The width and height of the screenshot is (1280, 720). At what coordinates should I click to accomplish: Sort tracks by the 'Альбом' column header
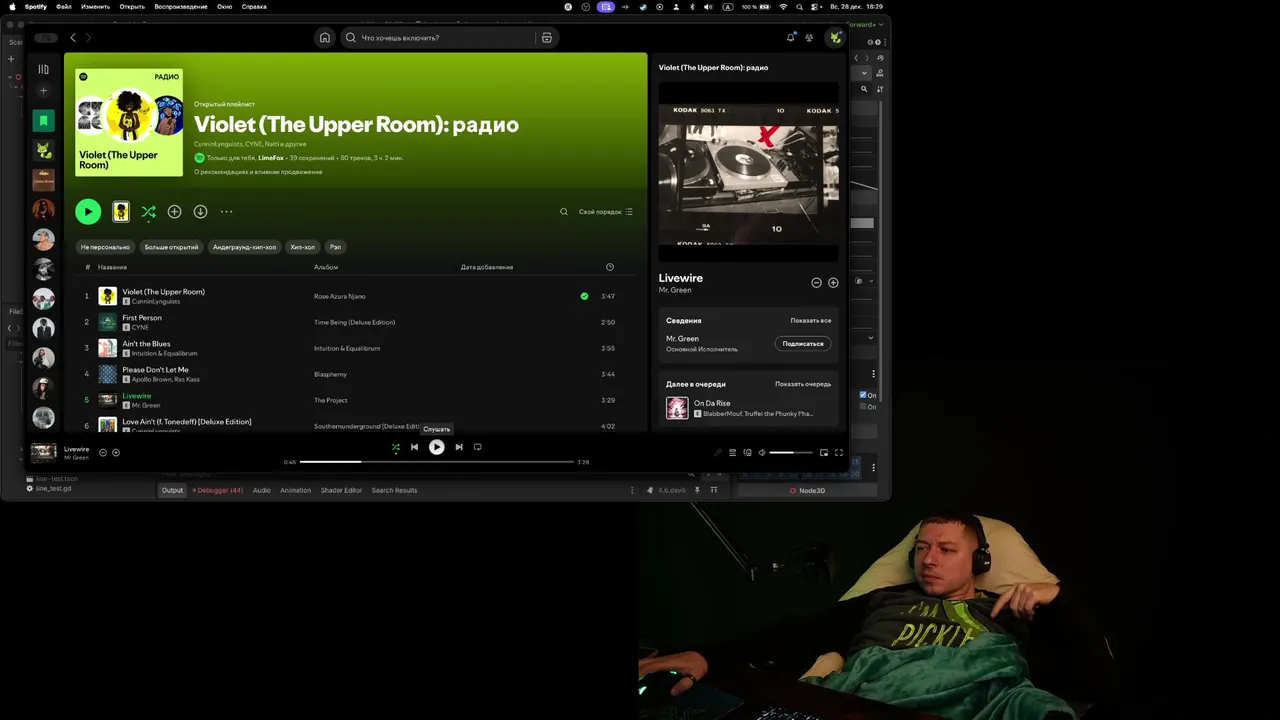[326, 267]
